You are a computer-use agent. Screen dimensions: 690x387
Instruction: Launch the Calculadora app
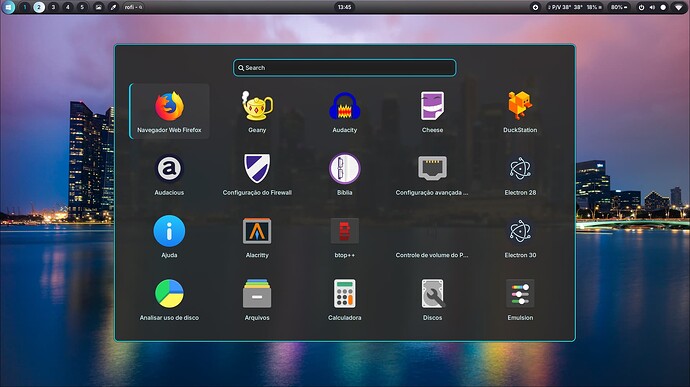pyautogui.click(x=345, y=299)
